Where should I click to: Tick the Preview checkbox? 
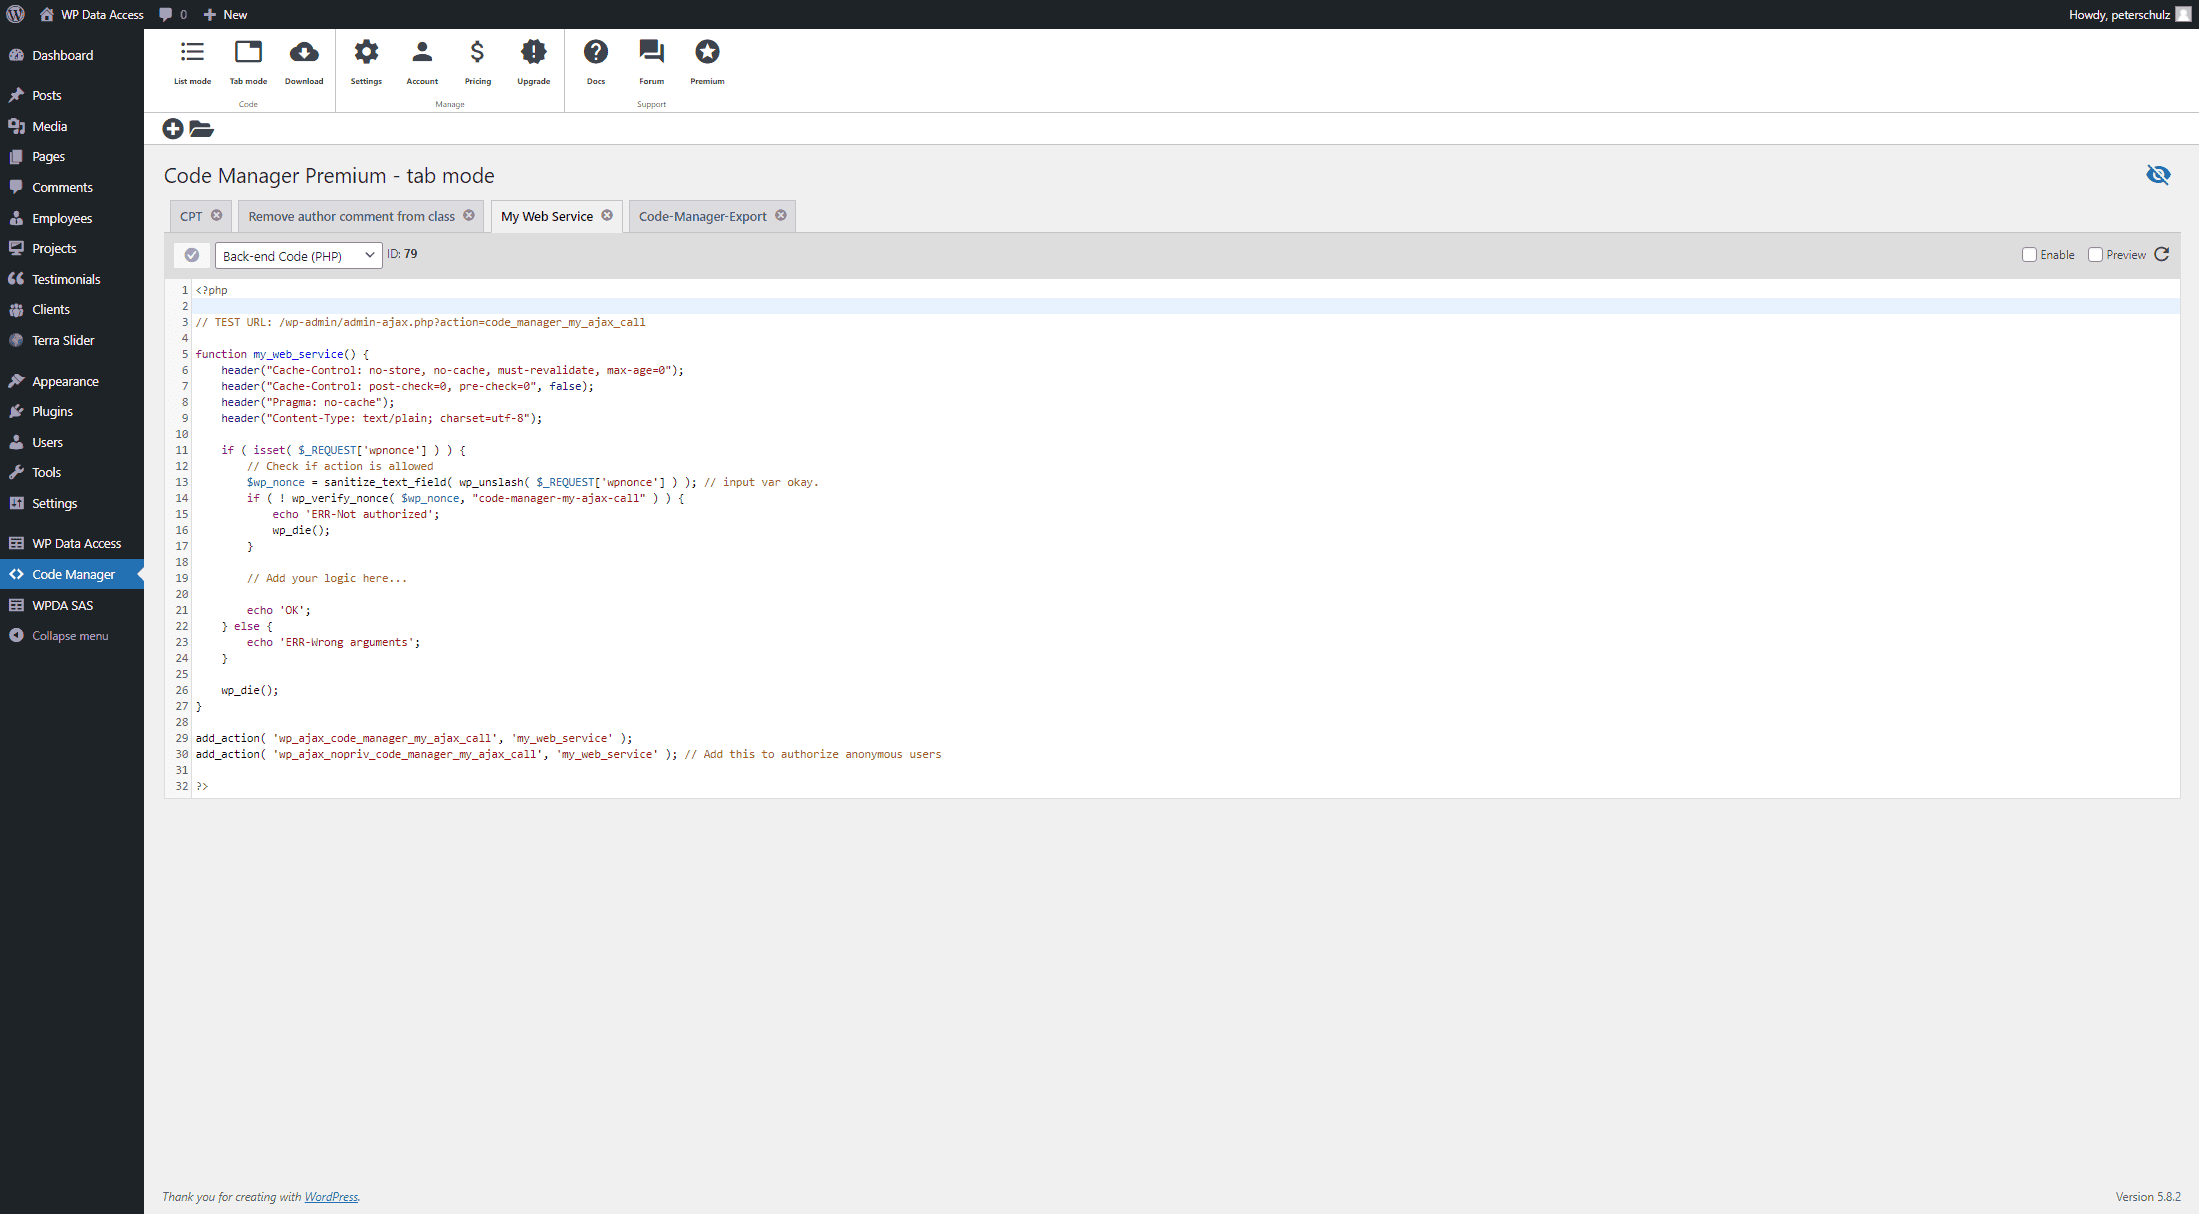click(x=2095, y=255)
